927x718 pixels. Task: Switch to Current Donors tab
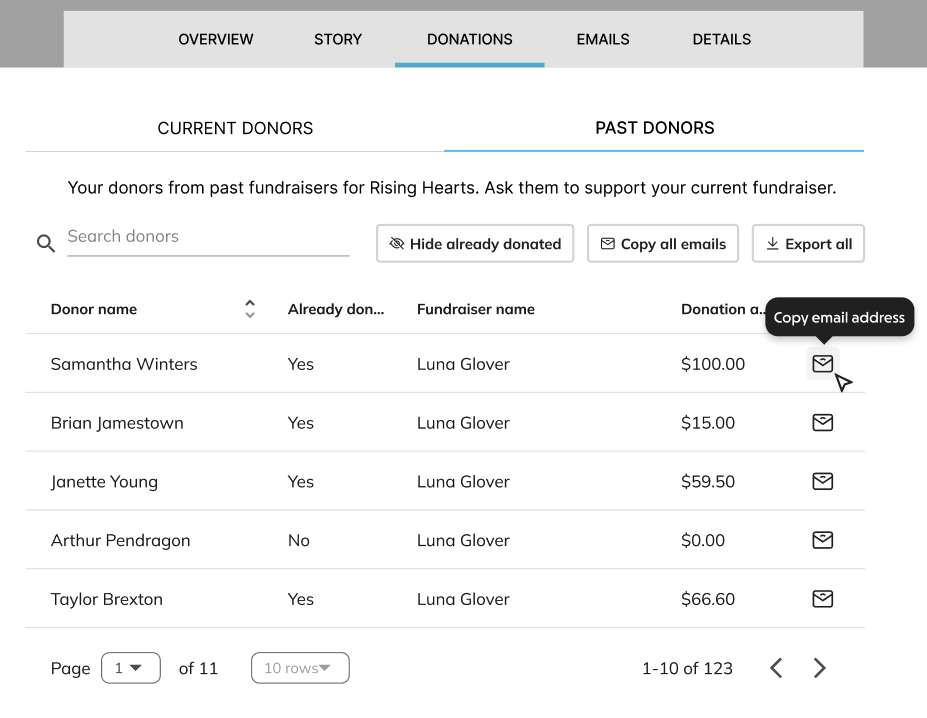[x=235, y=128]
